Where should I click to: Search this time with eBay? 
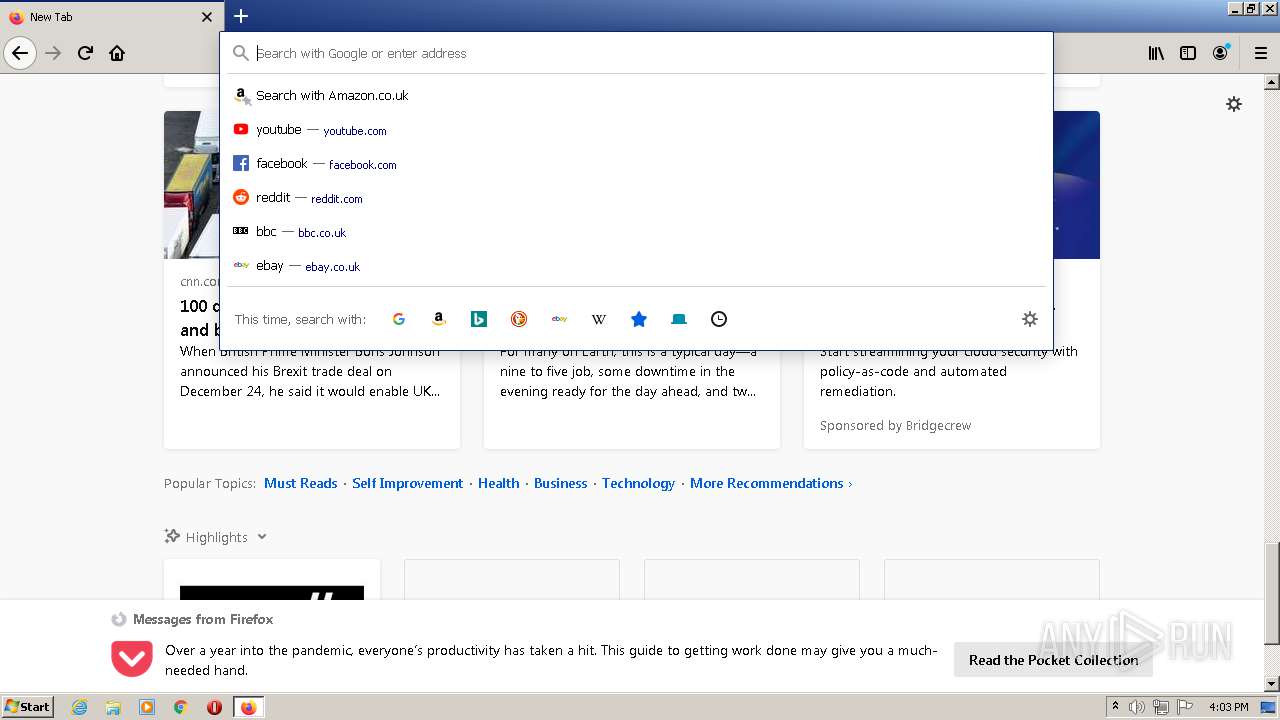pos(559,319)
